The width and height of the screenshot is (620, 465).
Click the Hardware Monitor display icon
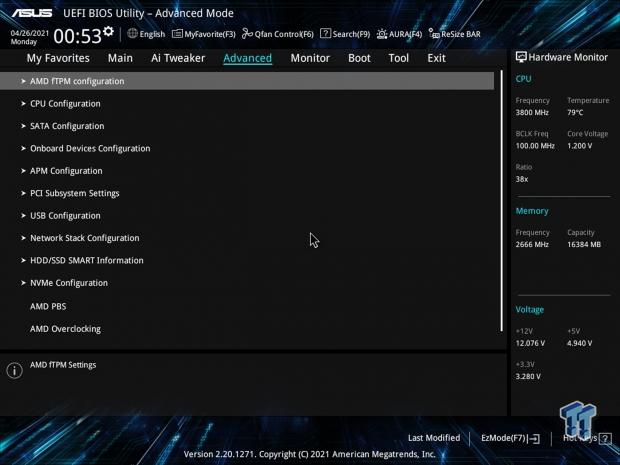(521, 57)
